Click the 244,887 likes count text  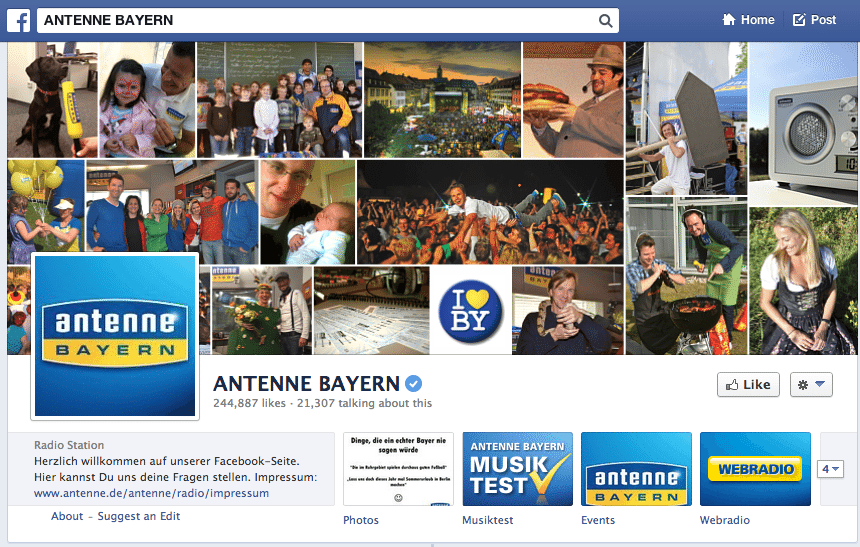[250, 403]
